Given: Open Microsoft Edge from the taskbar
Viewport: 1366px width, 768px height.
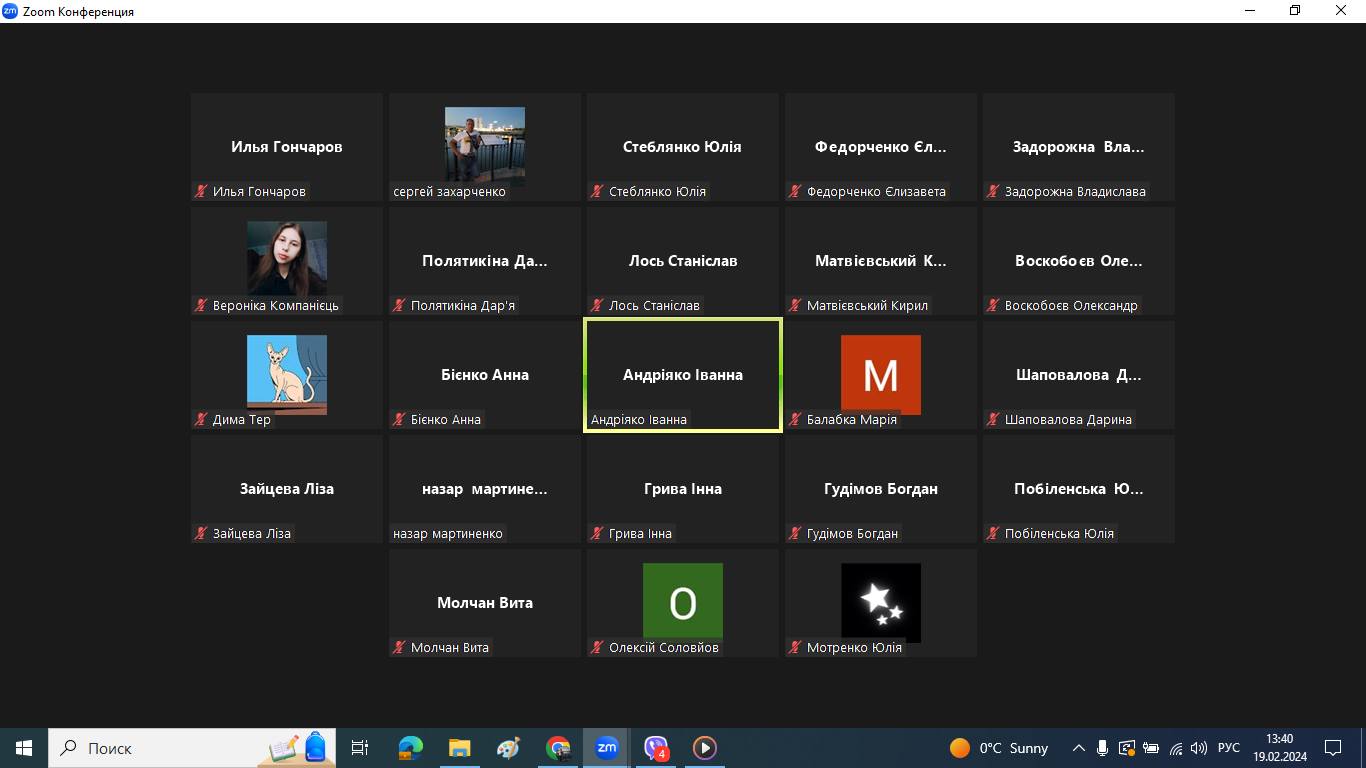Looking at the screenshot, I should pos(411,748).
